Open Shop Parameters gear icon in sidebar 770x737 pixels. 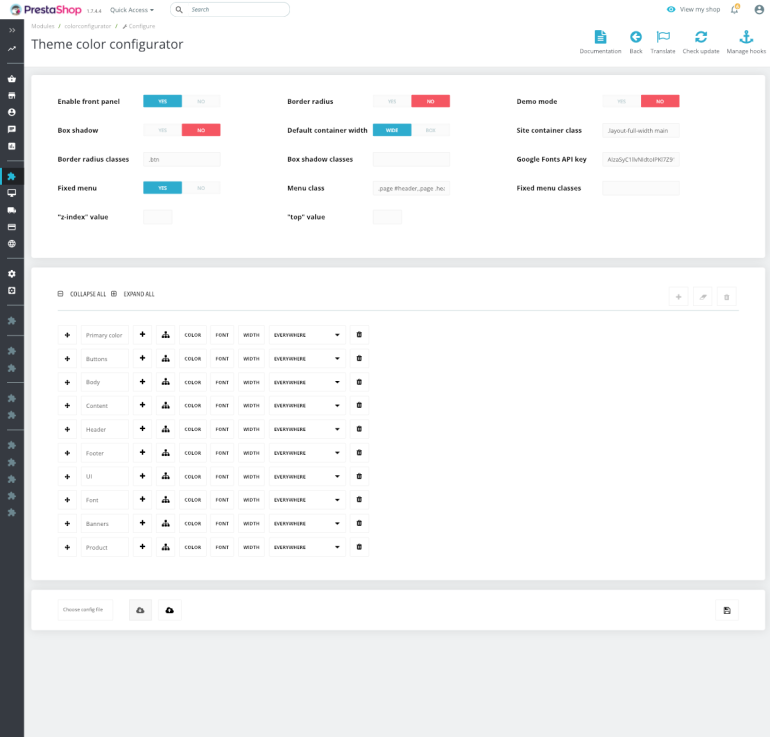coord(12,273)
